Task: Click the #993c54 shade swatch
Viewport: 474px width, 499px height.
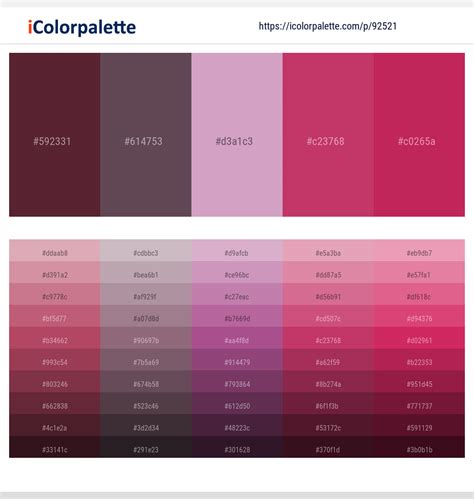Action: (55, 360)
